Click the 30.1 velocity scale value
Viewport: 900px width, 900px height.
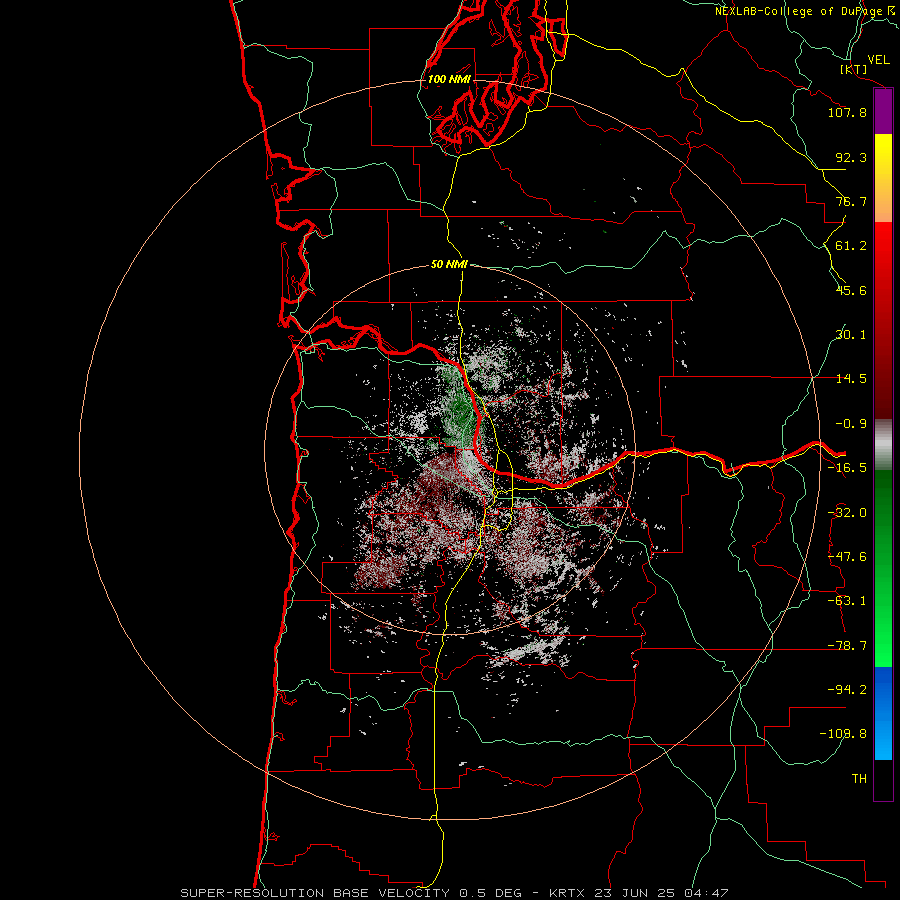[x=851, y=335]
